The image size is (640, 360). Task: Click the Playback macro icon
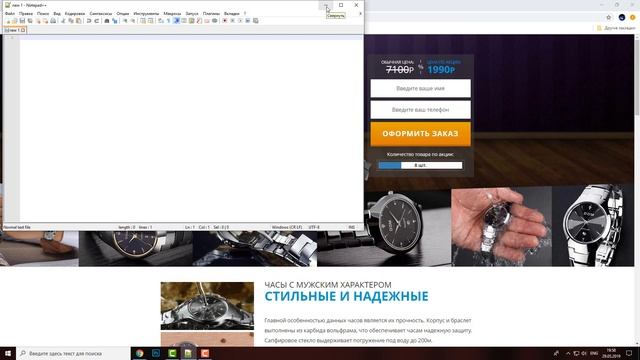tap(240, 21)
